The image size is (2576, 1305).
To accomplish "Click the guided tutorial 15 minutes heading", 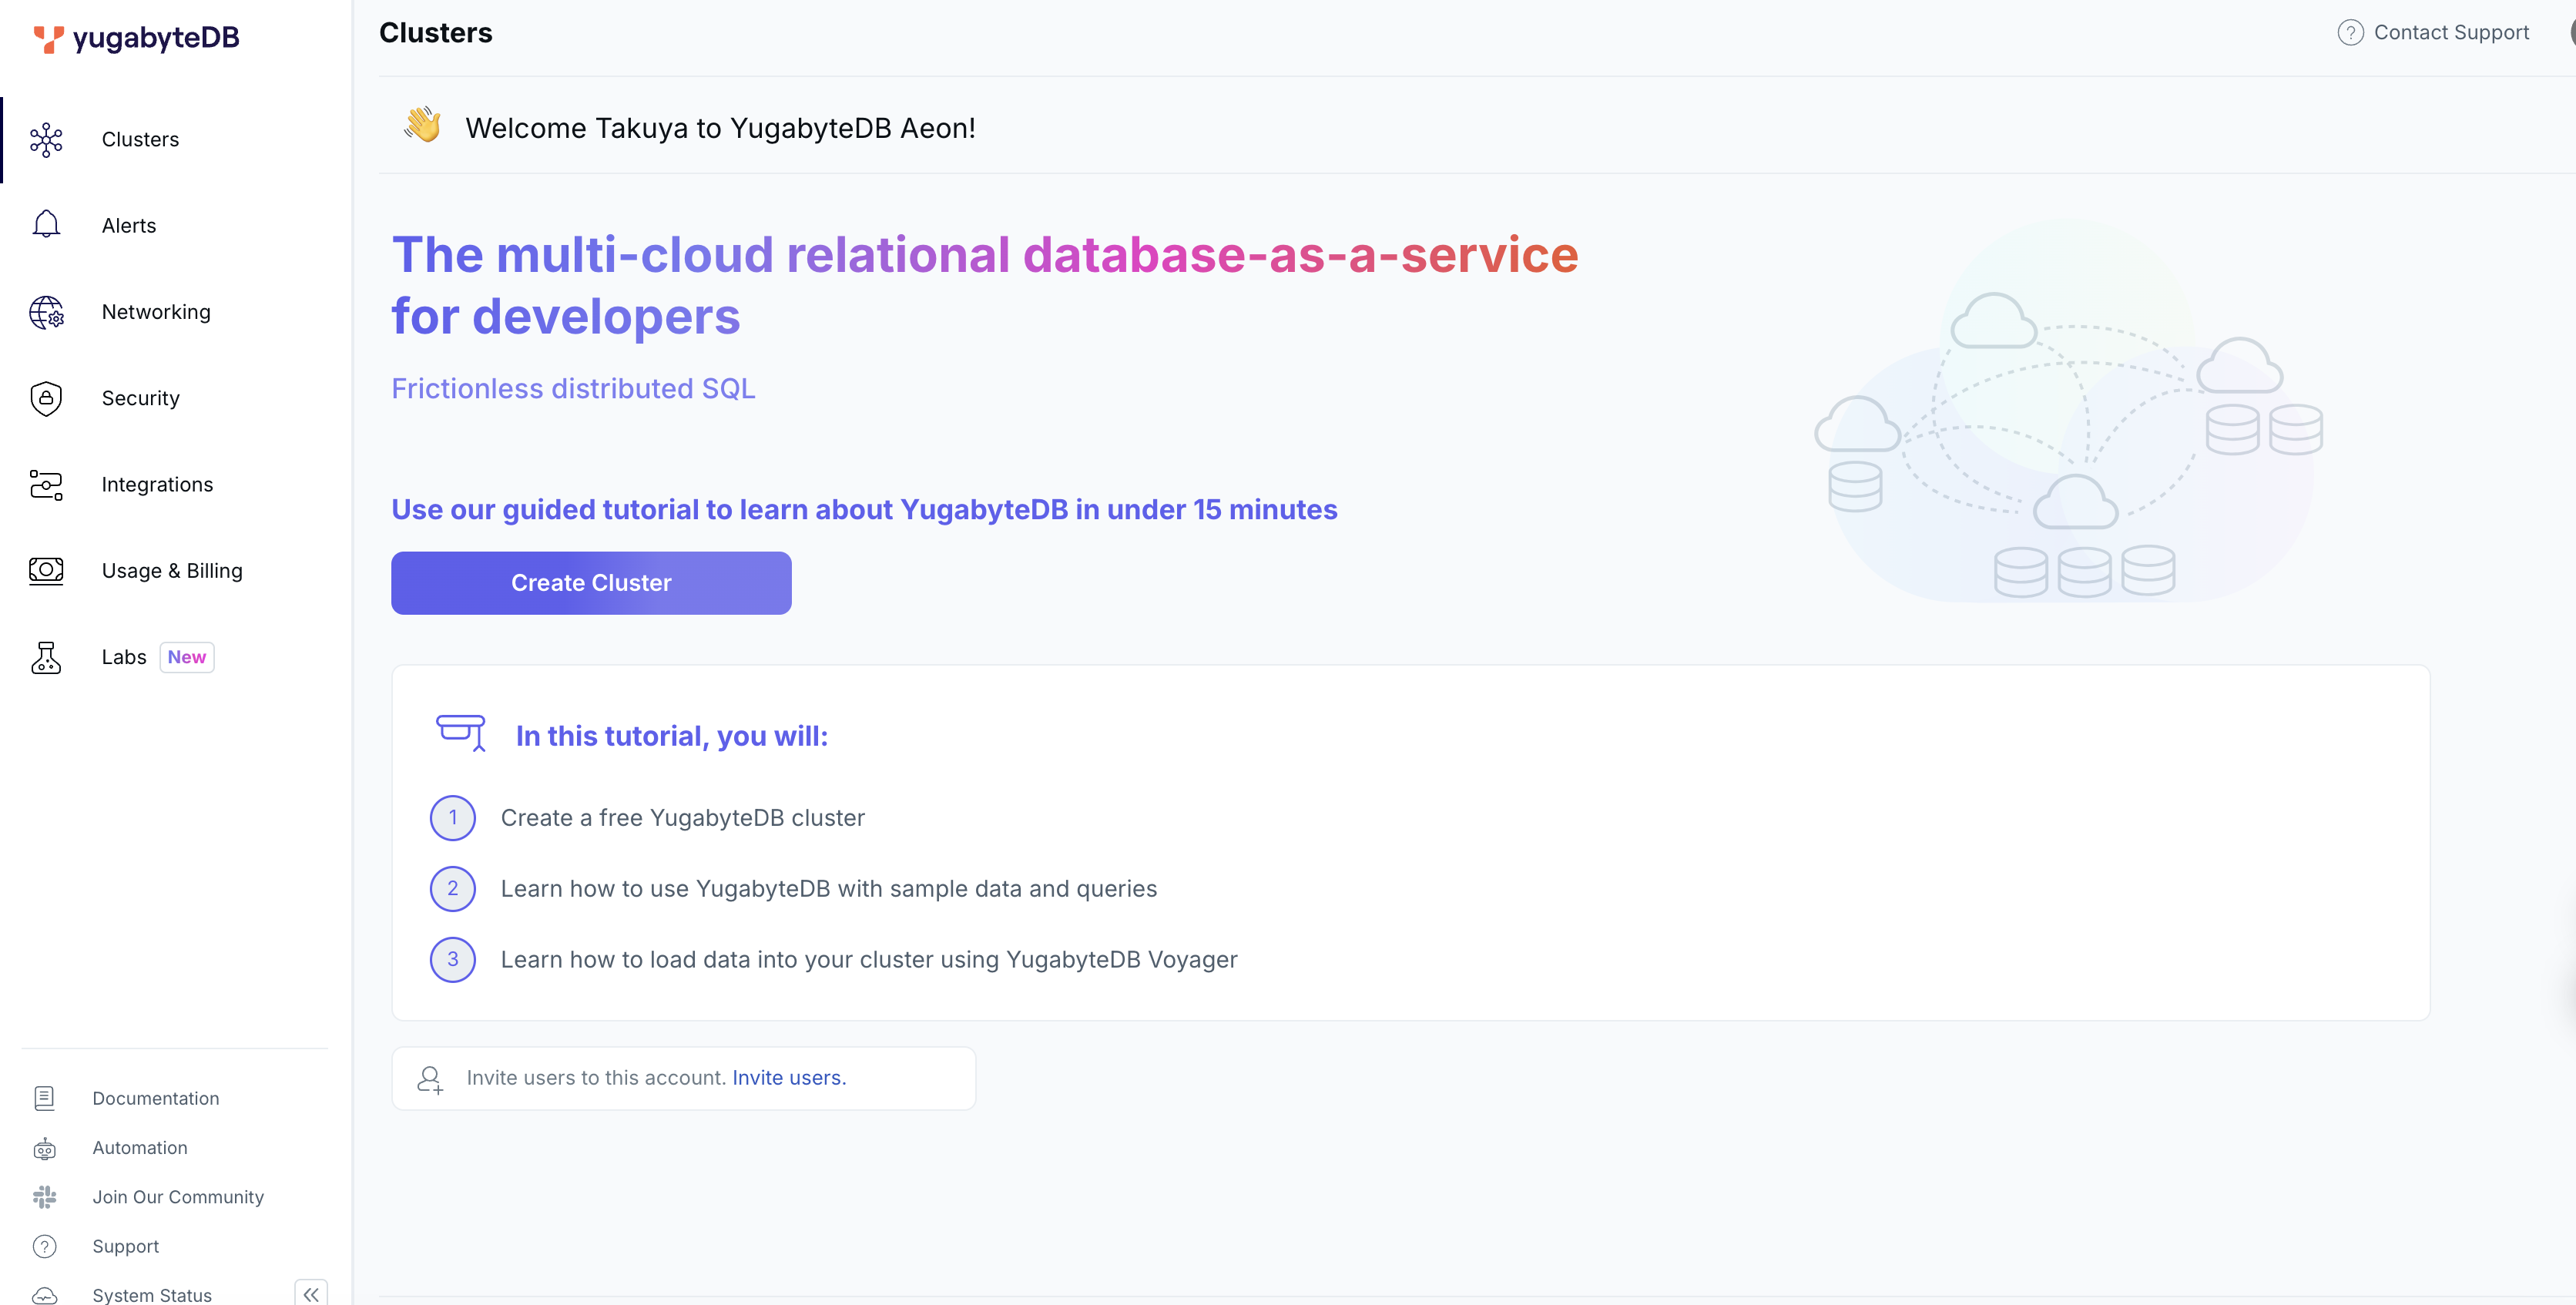I will 864,510.
